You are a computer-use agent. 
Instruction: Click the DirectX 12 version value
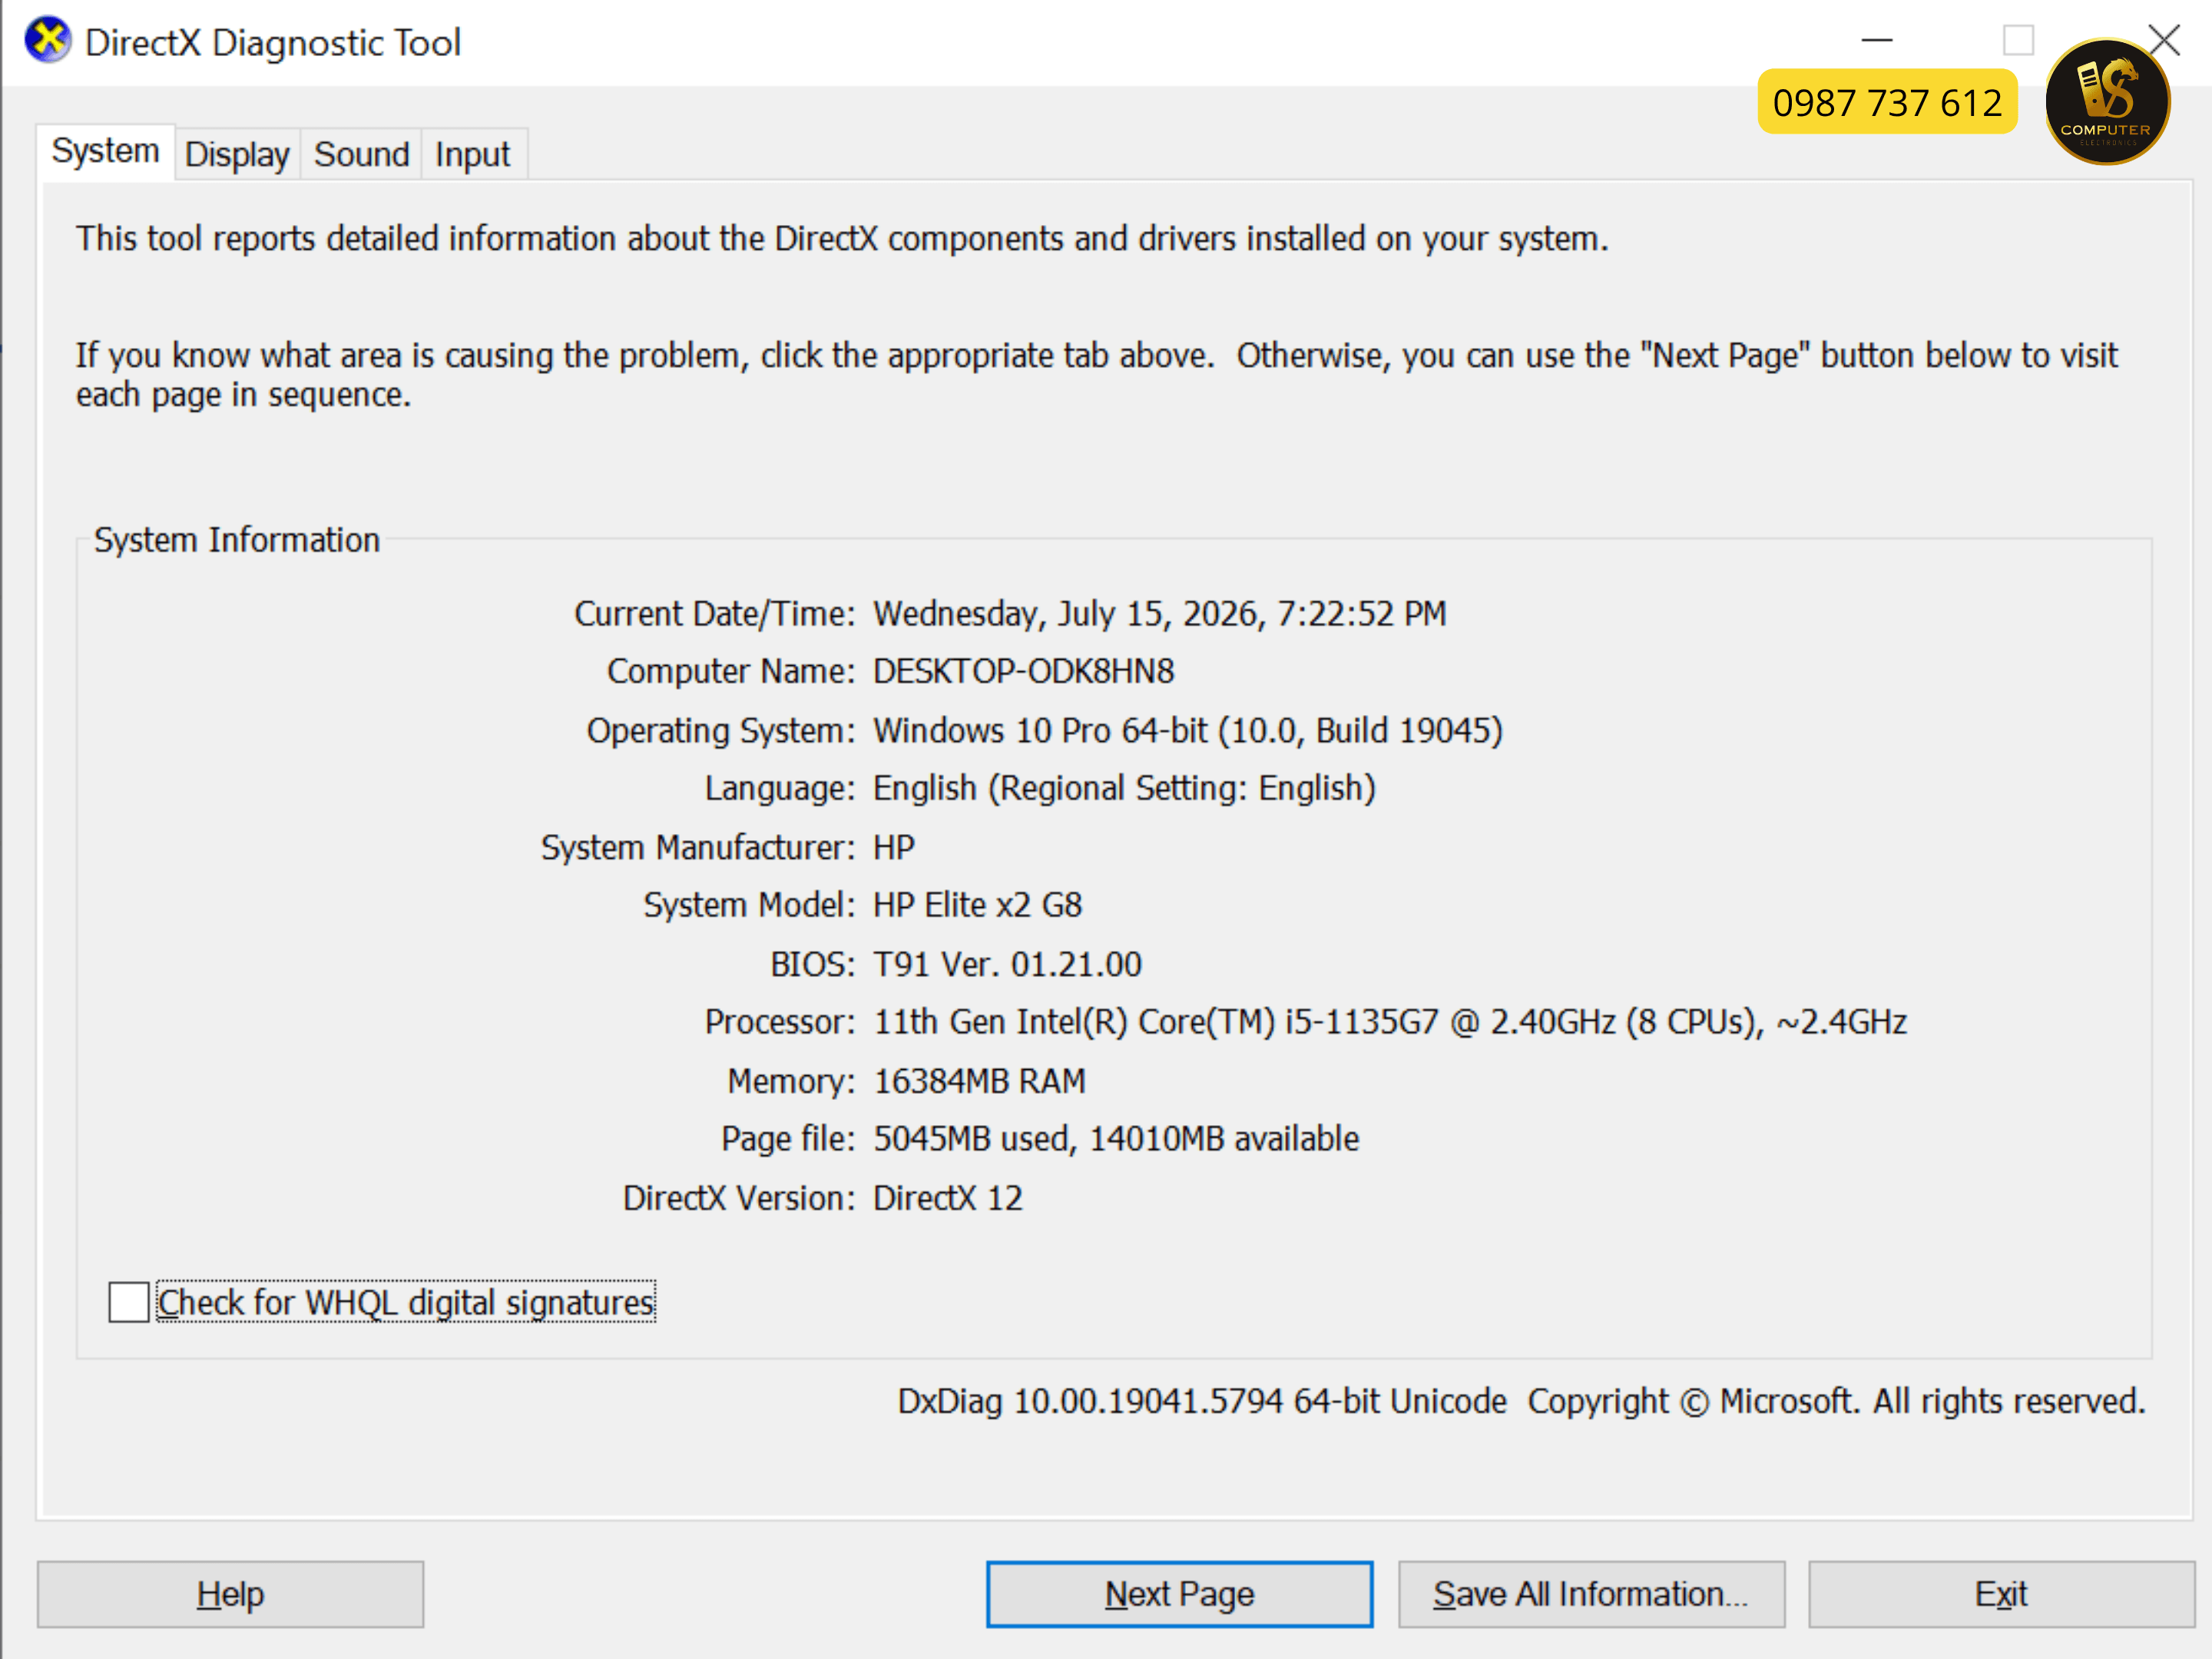[948, 1198]
